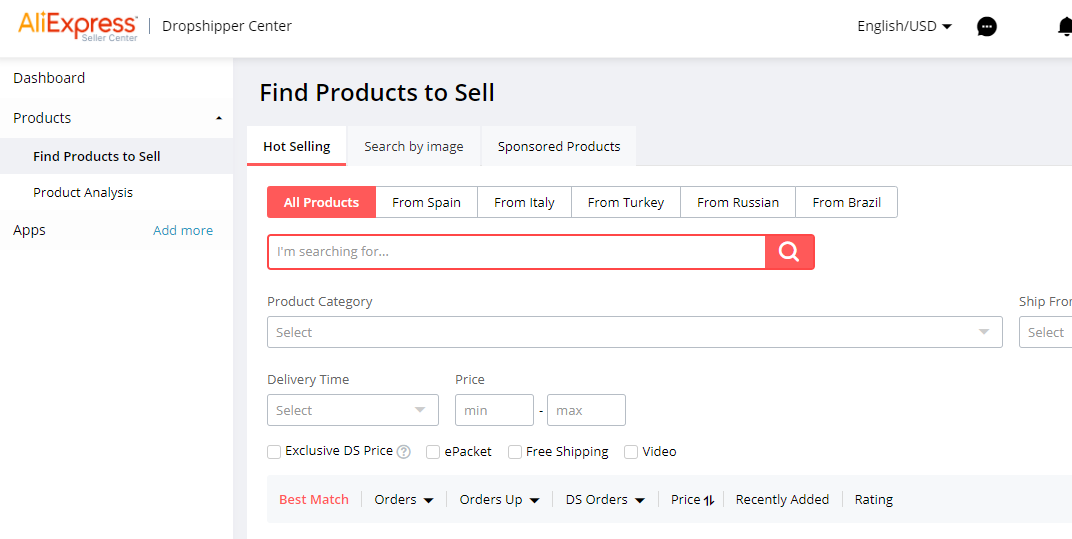Viewport: 1072px width, 539px height.
Task: Click the magnifier search button
Action: tap(790, 252)
